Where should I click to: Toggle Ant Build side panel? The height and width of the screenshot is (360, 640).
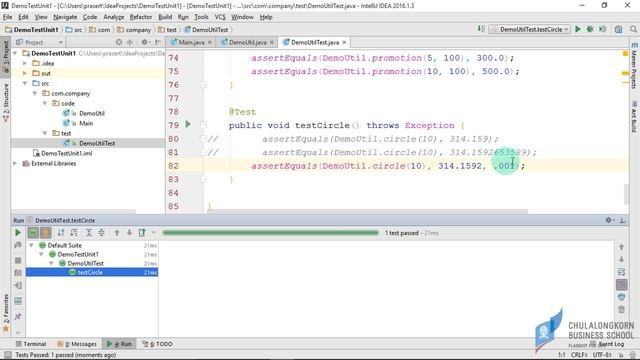coord(634,117)
